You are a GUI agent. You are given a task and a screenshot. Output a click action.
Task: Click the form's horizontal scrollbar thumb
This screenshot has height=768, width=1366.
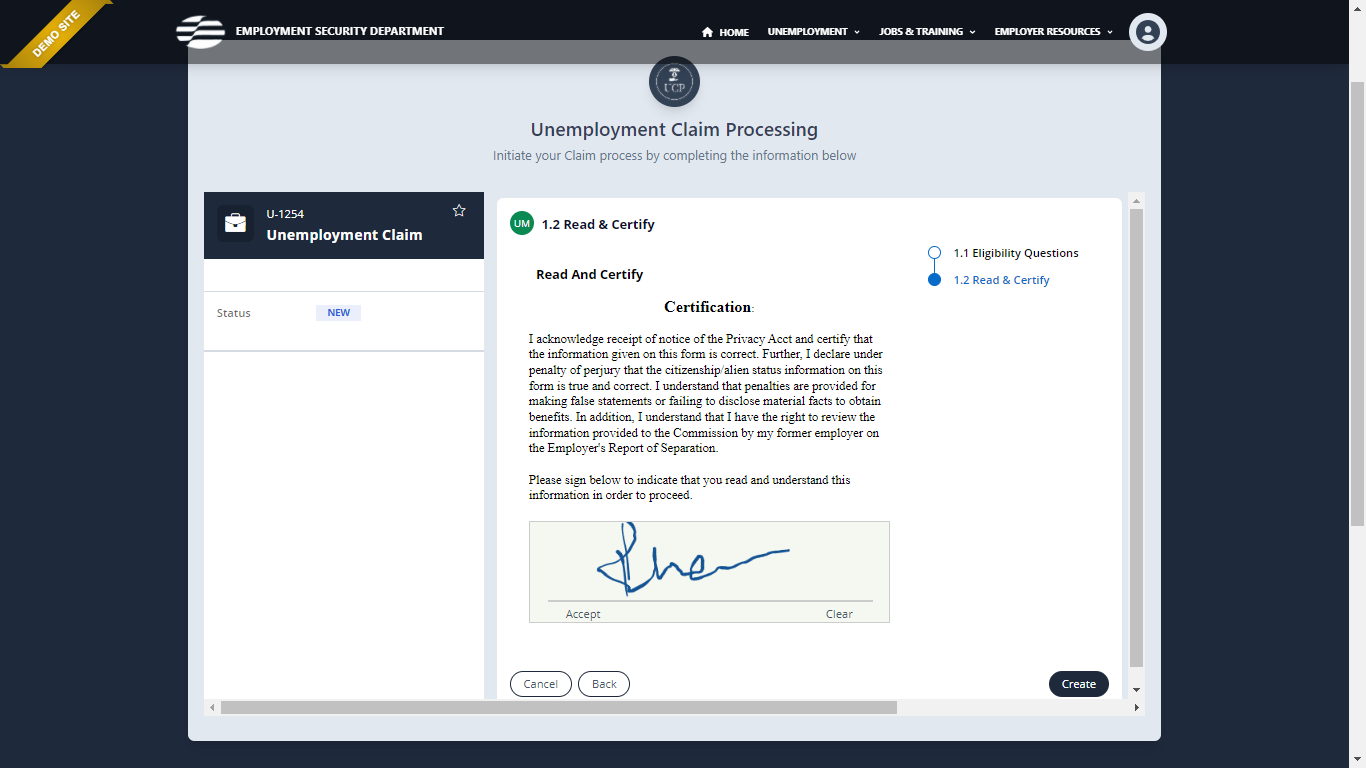[559, 708]
